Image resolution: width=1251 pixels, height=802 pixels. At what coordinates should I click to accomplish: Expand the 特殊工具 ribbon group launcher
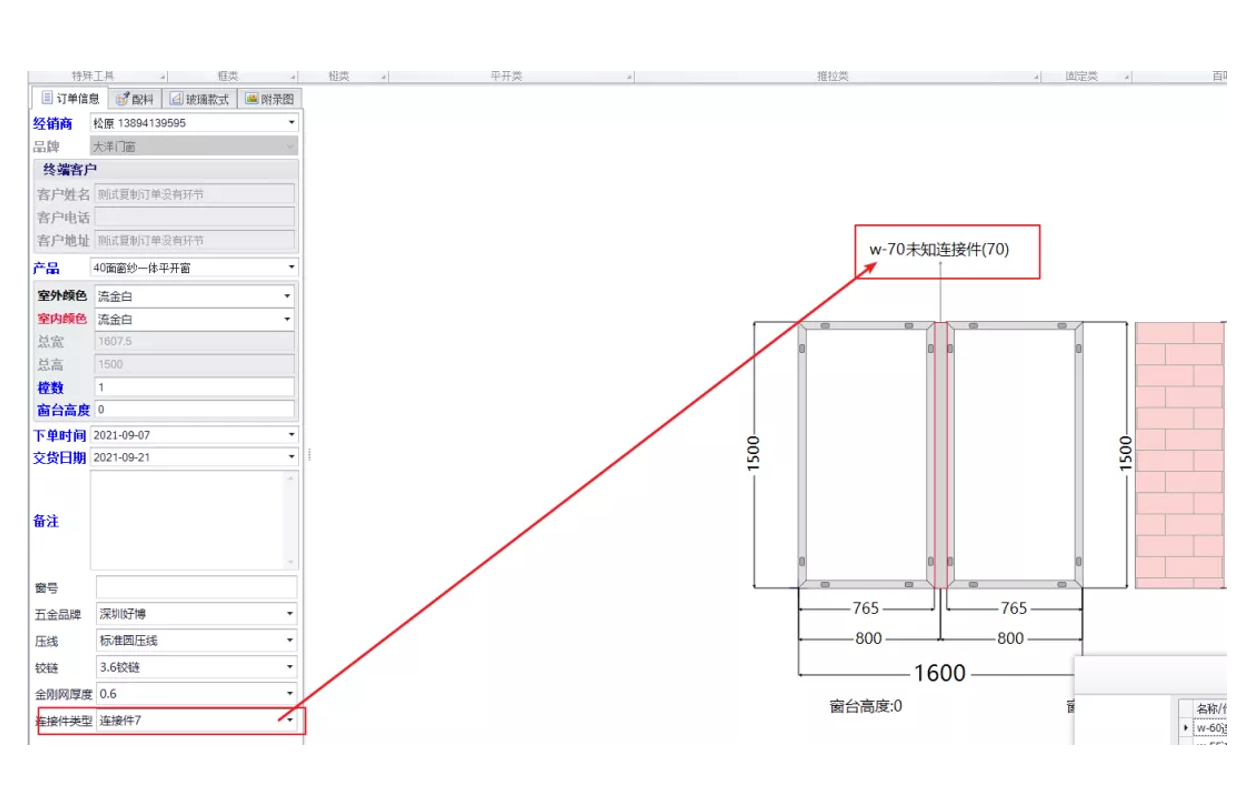coord(162,77)
